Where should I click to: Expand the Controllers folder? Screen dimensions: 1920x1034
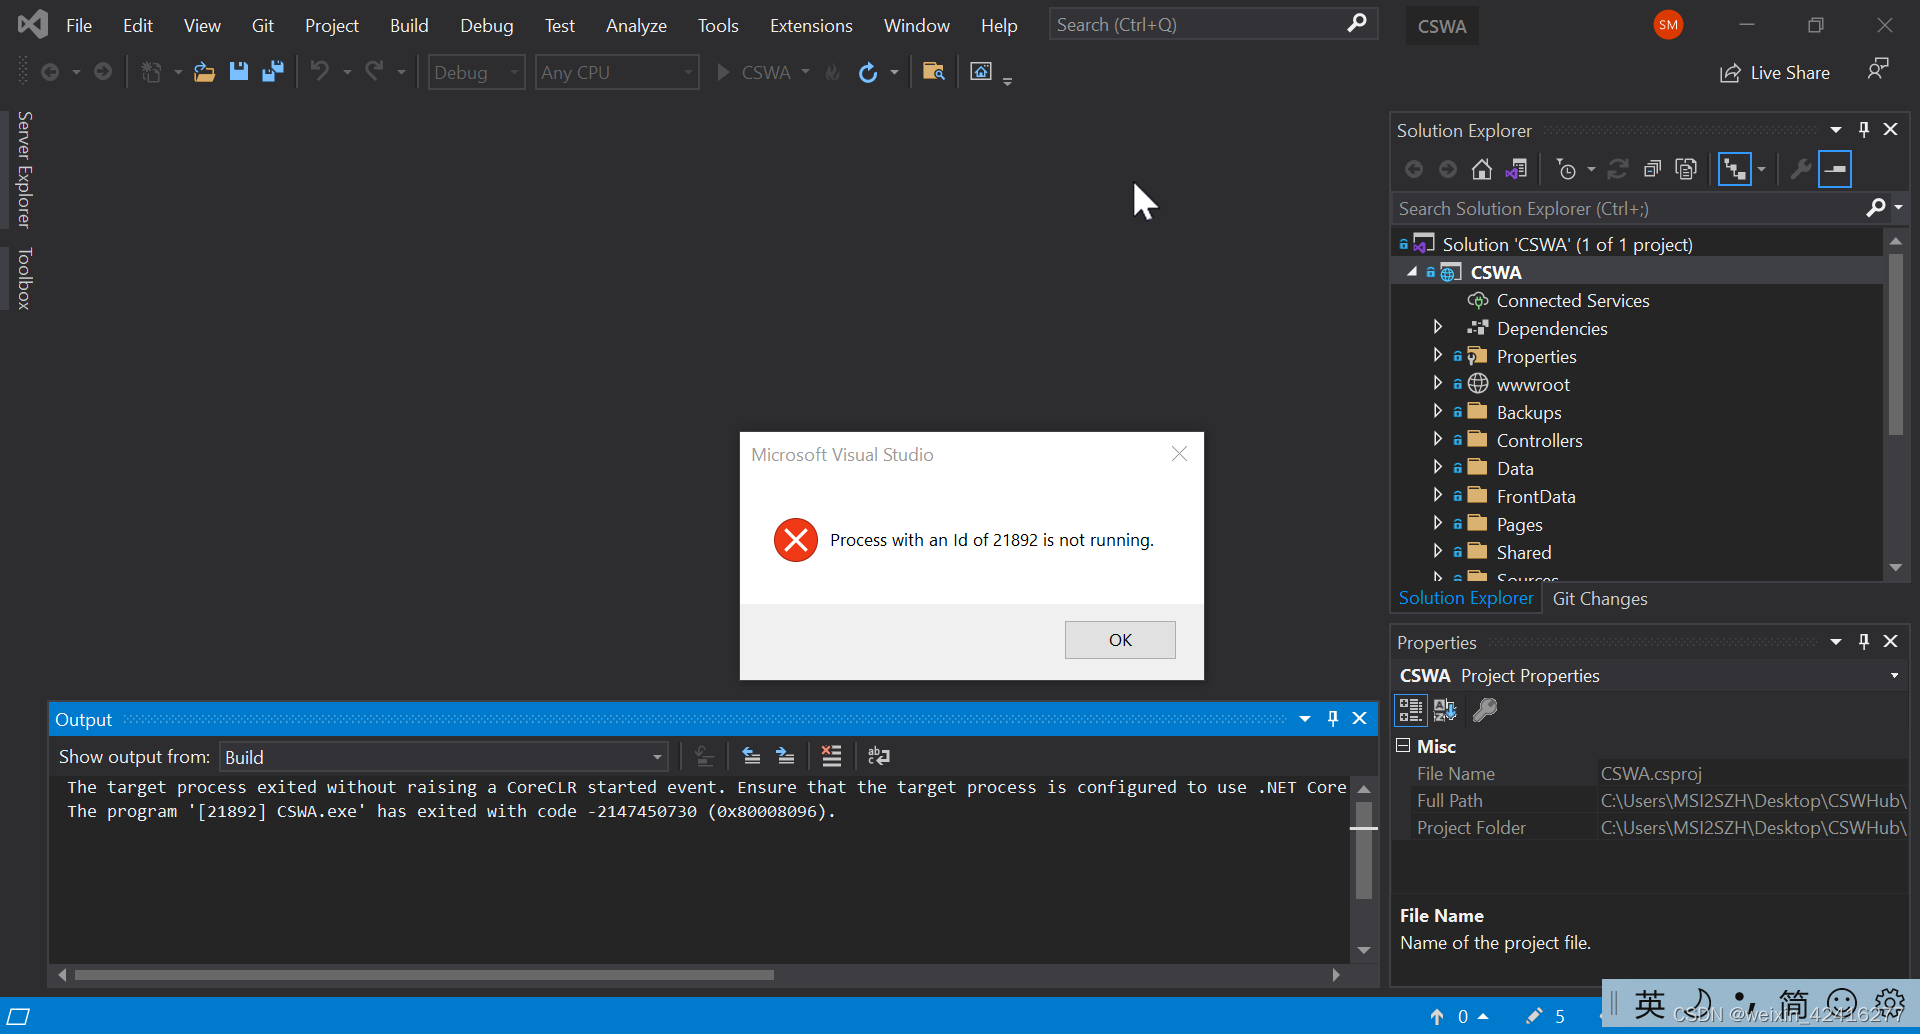(1438, 440)
